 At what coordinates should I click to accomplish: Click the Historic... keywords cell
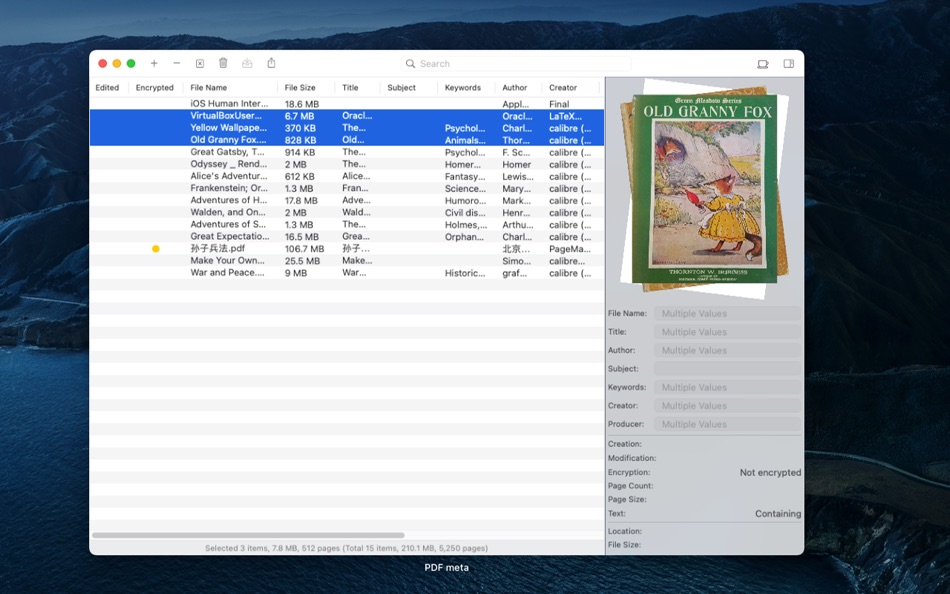click(x=465, y=273)
